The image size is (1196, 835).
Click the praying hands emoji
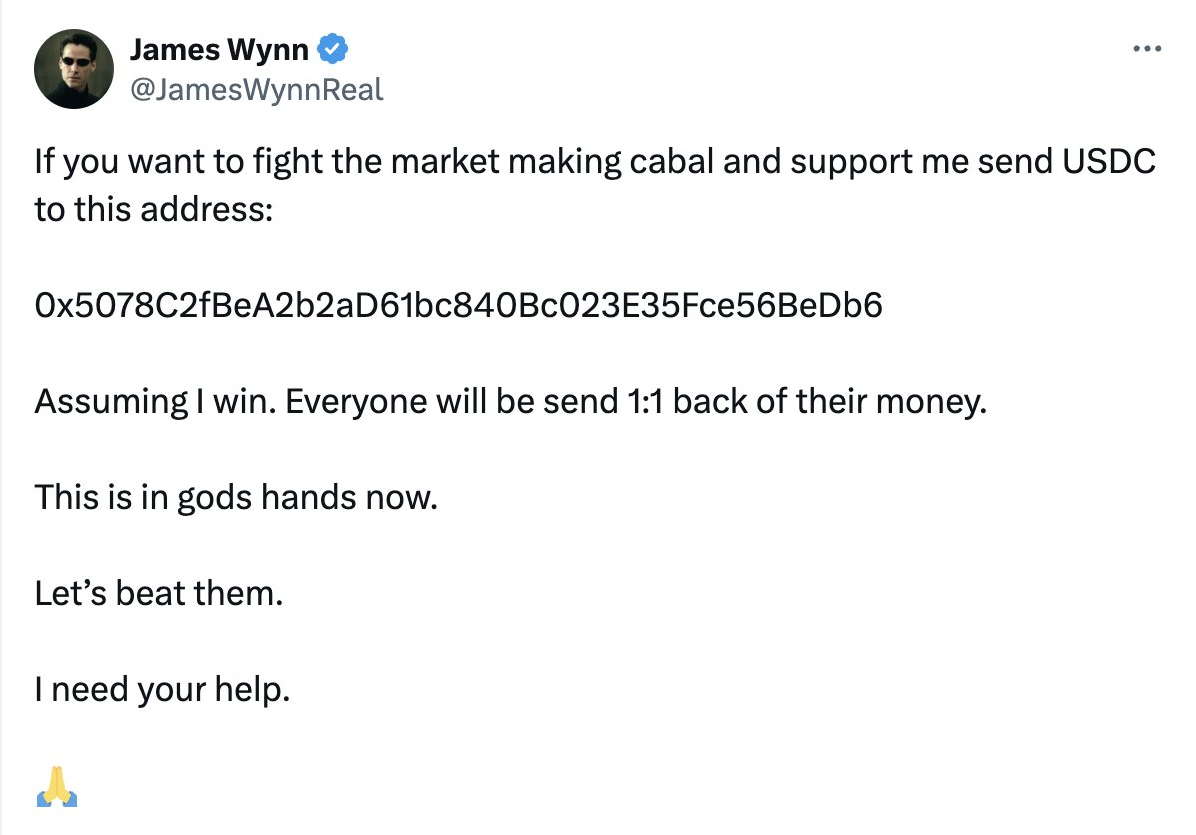click(x=57, y=785)
